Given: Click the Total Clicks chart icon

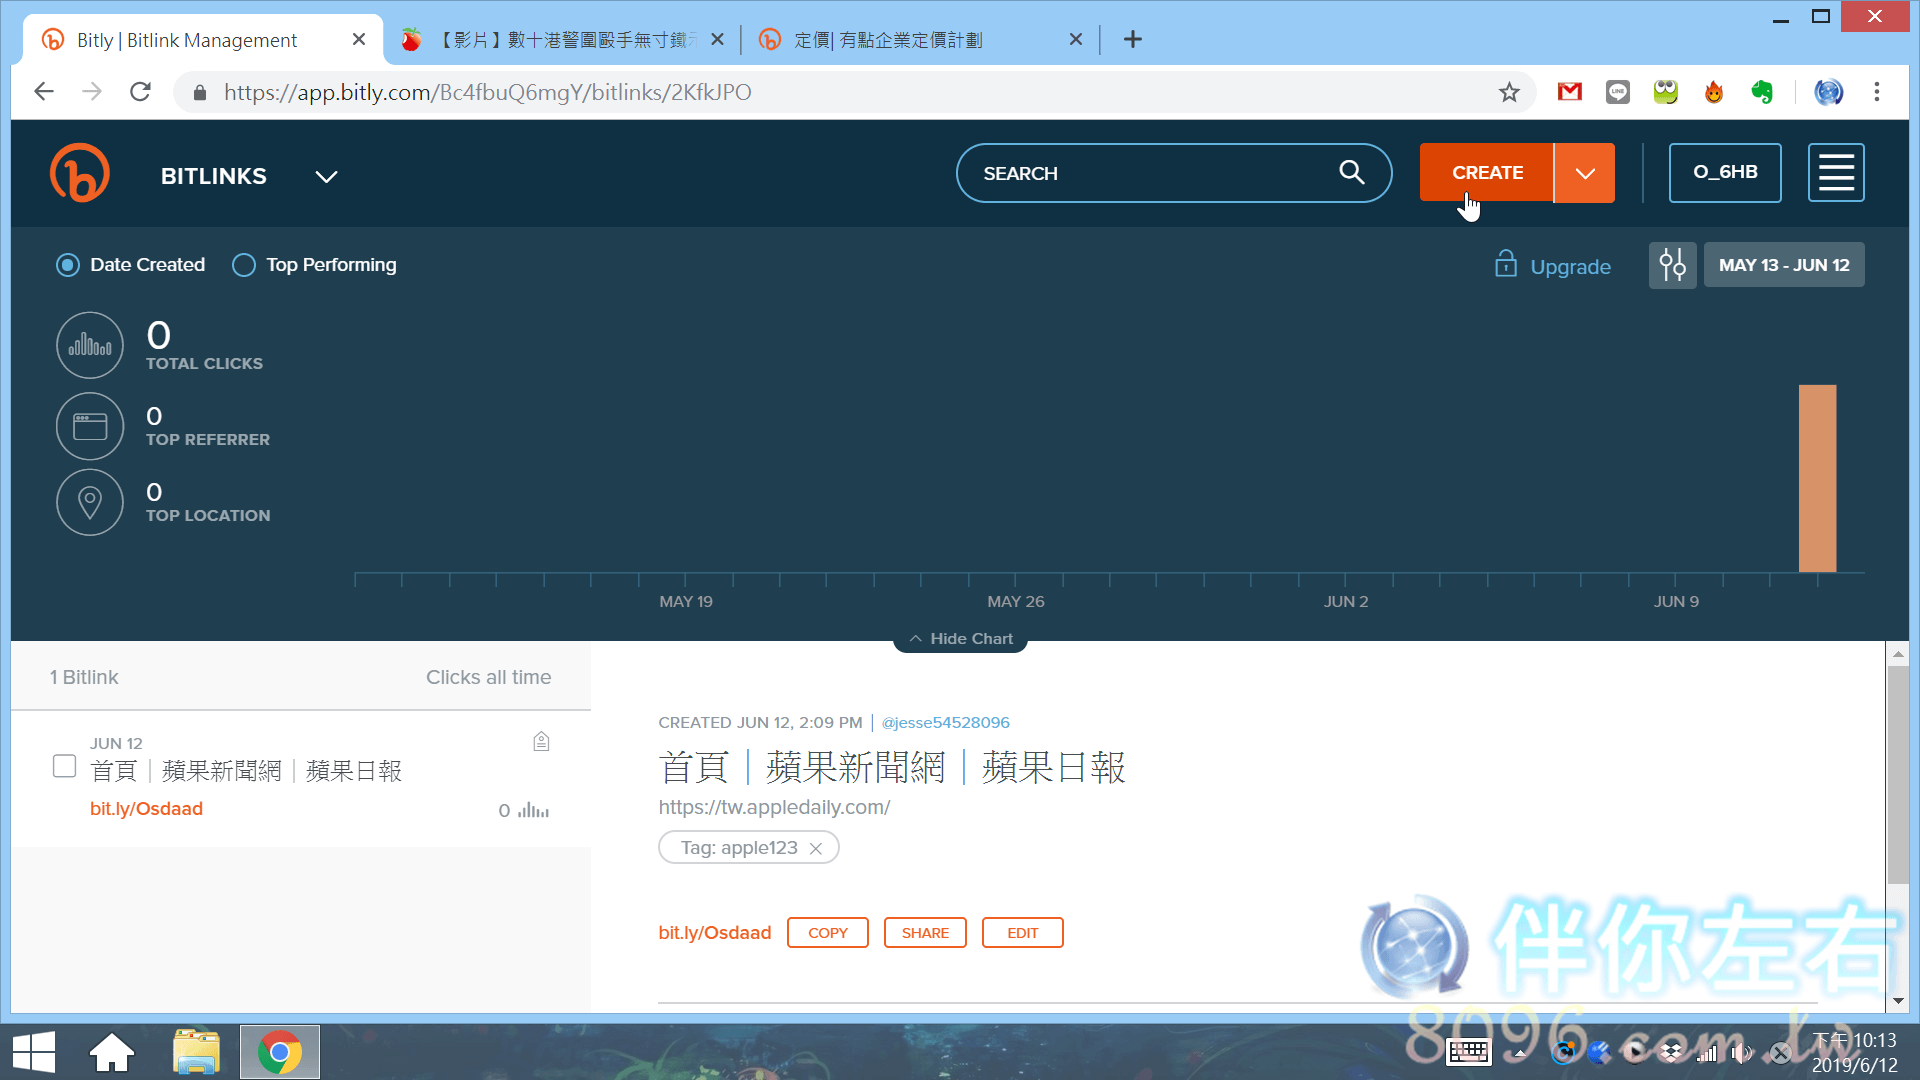Looking at the screenshot, I should point(90,346).
